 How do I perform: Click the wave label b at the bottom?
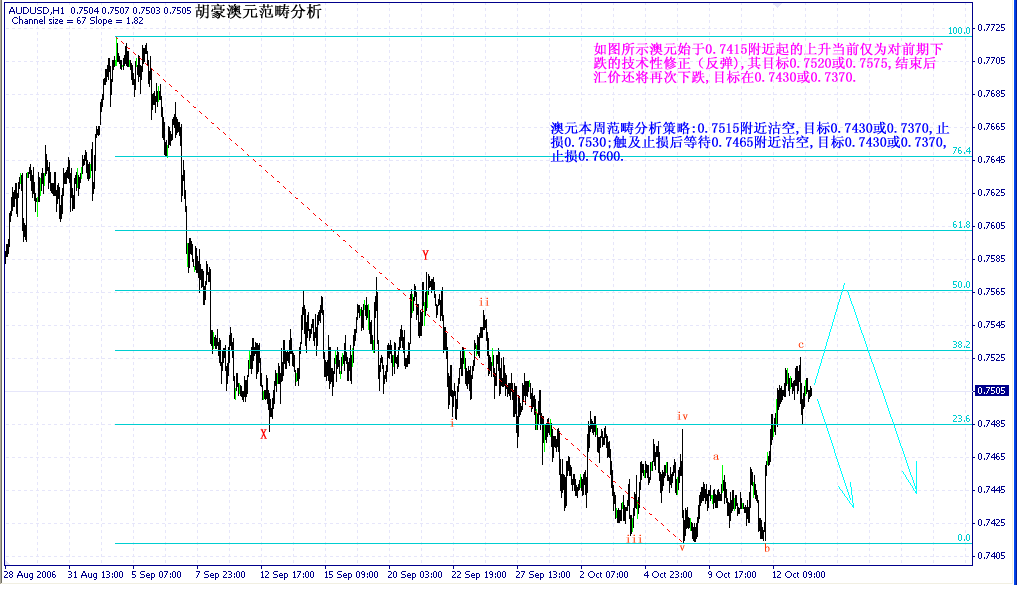767,549
